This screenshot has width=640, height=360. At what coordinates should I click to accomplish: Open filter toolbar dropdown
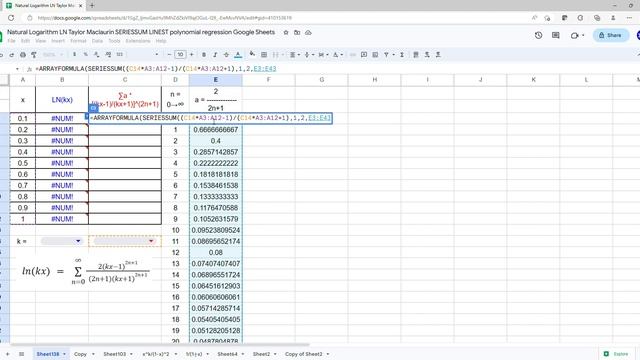pyautogui.click(x=388, y=55)
